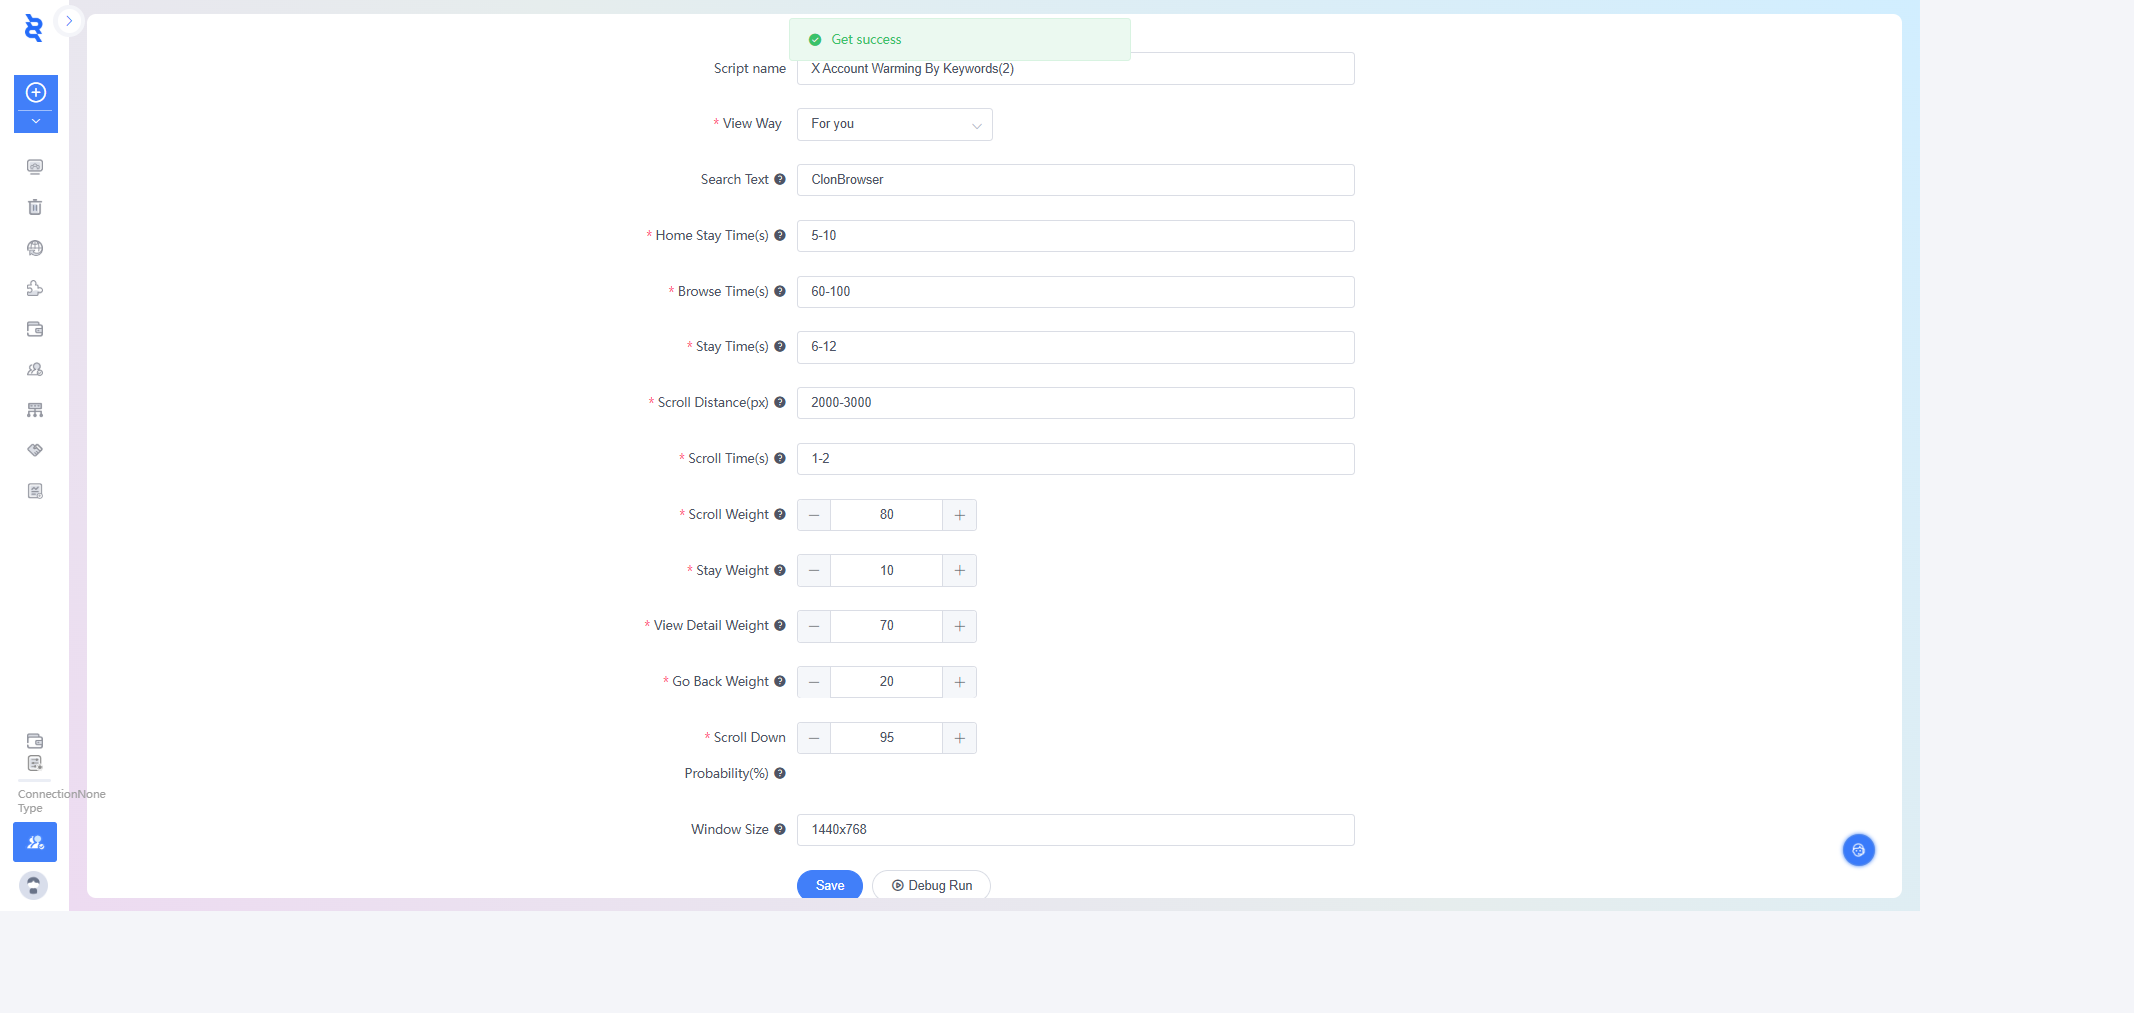Decrease the Stay Weight value
Viewport: 2134px width, 1013px height.
point(814,571)
